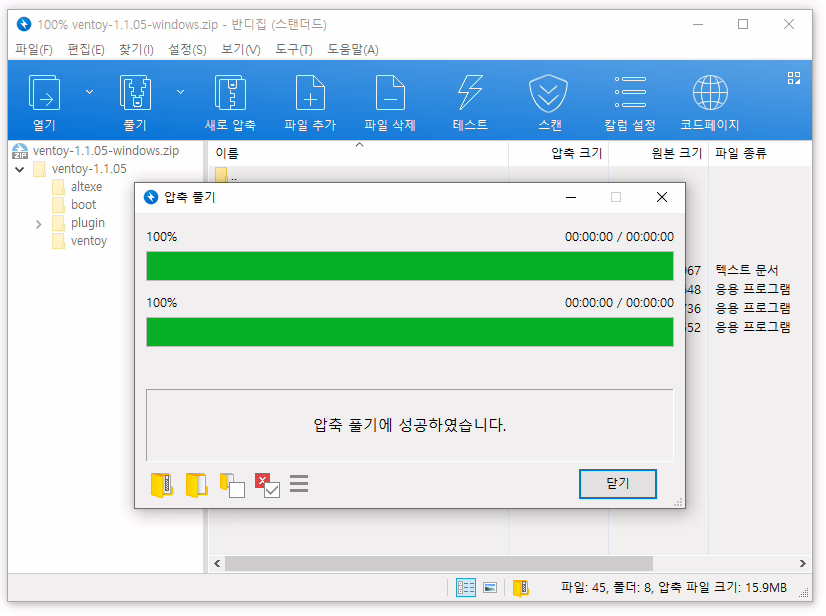The height and width of the screenshot is (616, 826).
Task: Click the 압축 풀기에 성공하였습니다. message
Action: pyautogui.click(x=410, y=425)
